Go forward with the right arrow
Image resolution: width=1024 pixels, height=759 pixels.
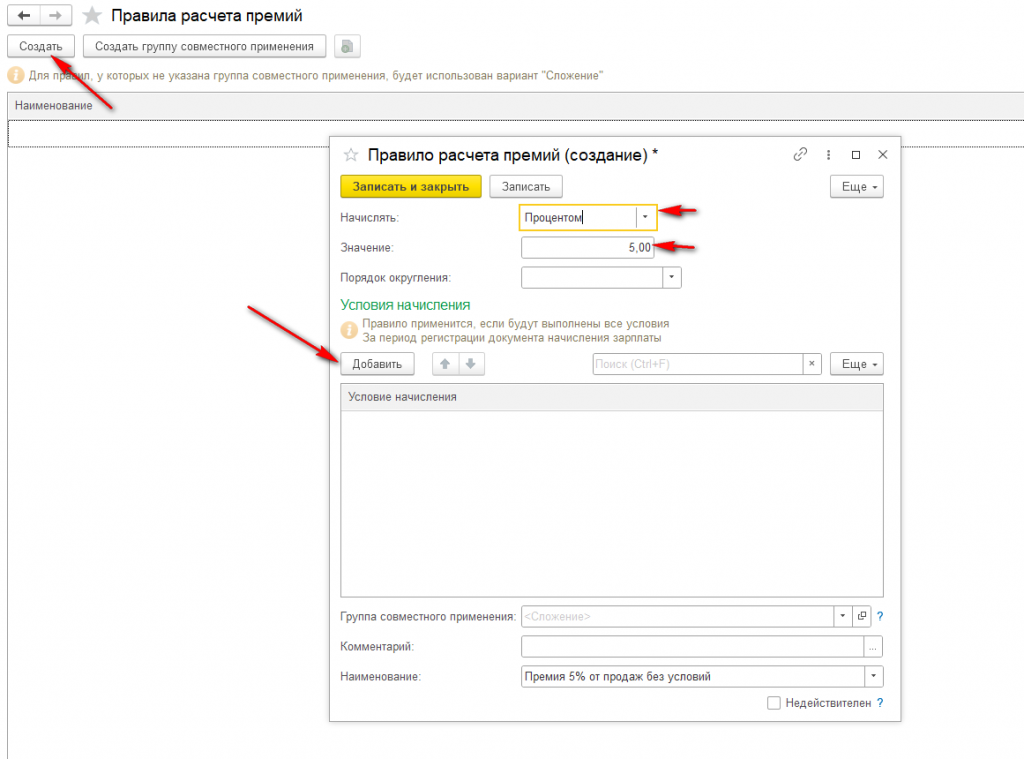[56, 15]
